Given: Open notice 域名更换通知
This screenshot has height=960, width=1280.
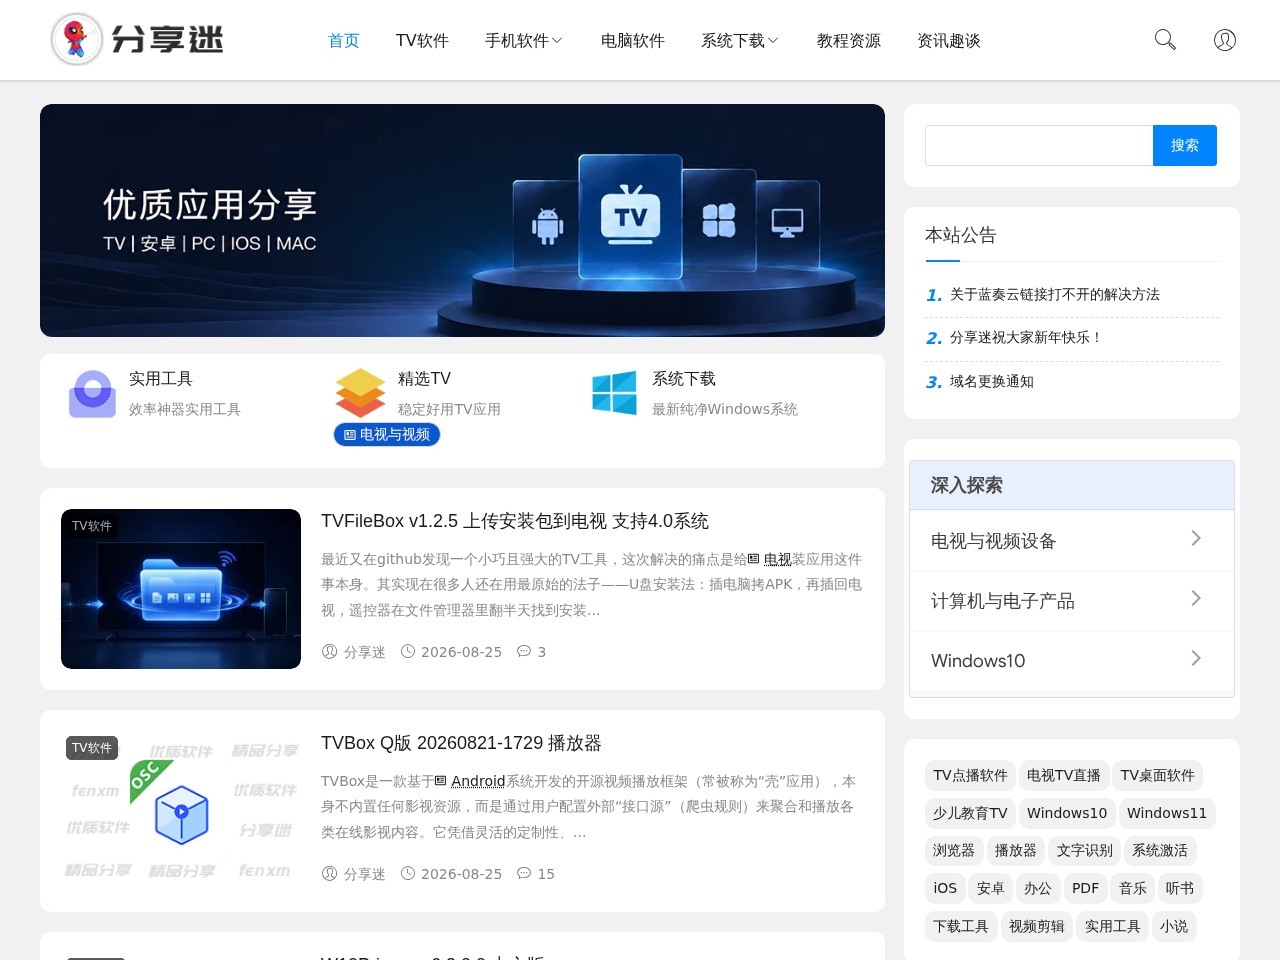Looking at the screenshot, I should pos(992,381).
